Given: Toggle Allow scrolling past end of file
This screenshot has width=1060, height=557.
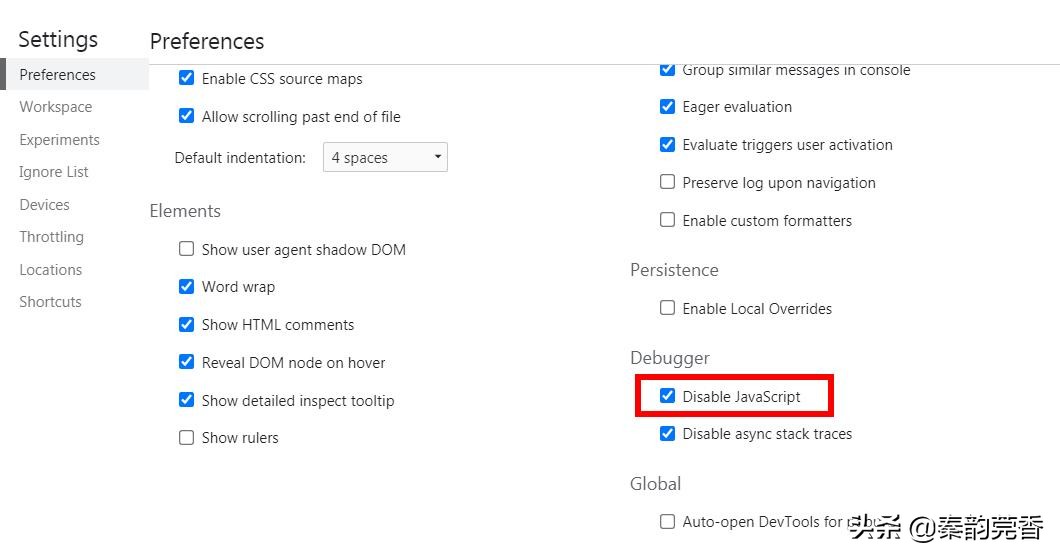Looking at the screenshot, I should (x=186, y=116).
